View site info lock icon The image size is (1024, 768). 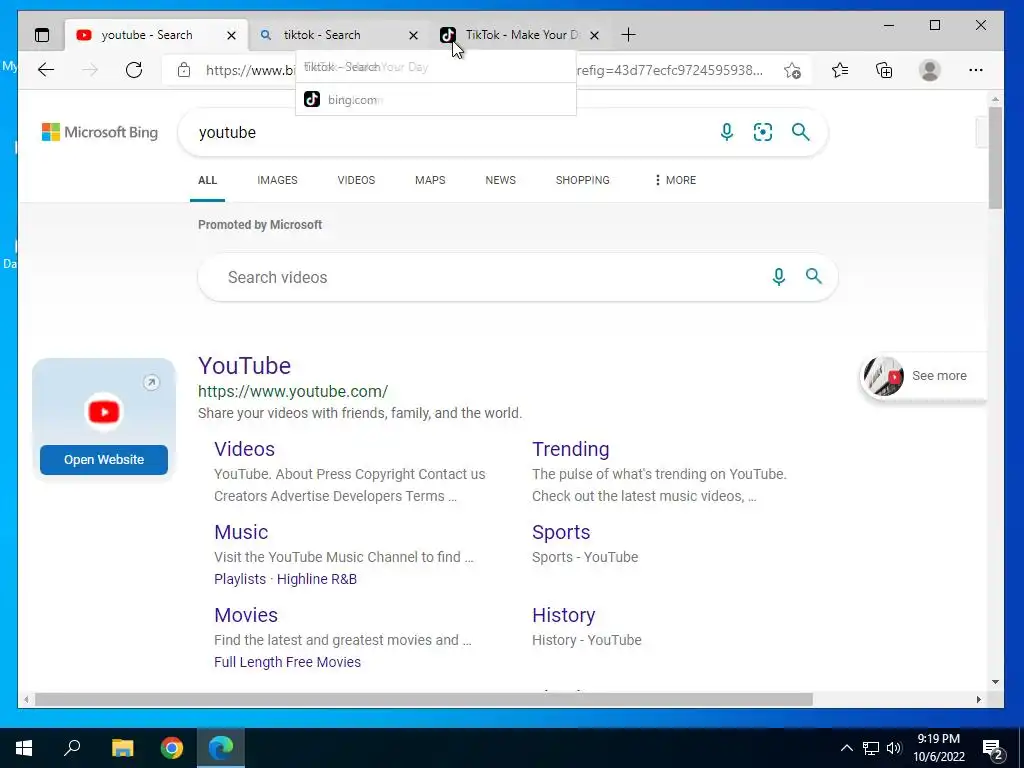[x=184, y=70]
